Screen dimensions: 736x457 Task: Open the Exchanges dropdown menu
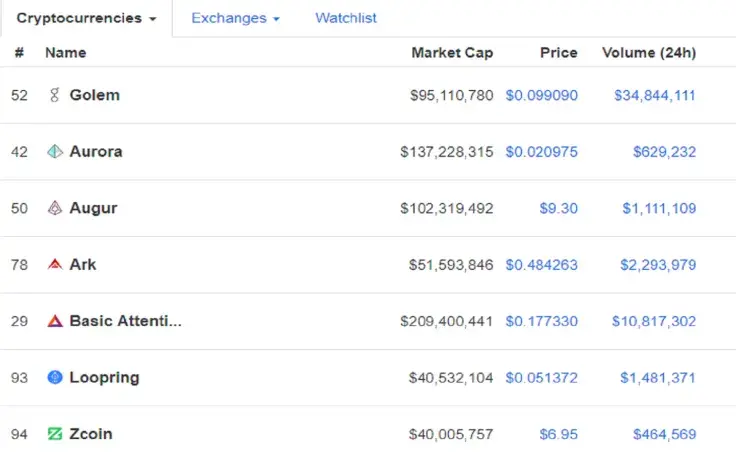(235, 18)
